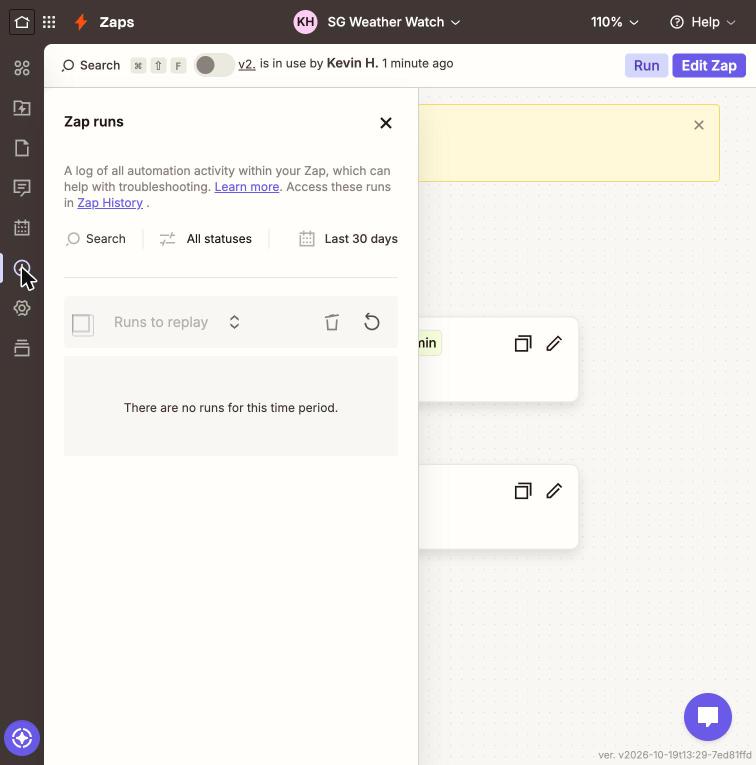Open the calendar sidebar icon
The width and height of the screenshot is (756, 765).
22,228
